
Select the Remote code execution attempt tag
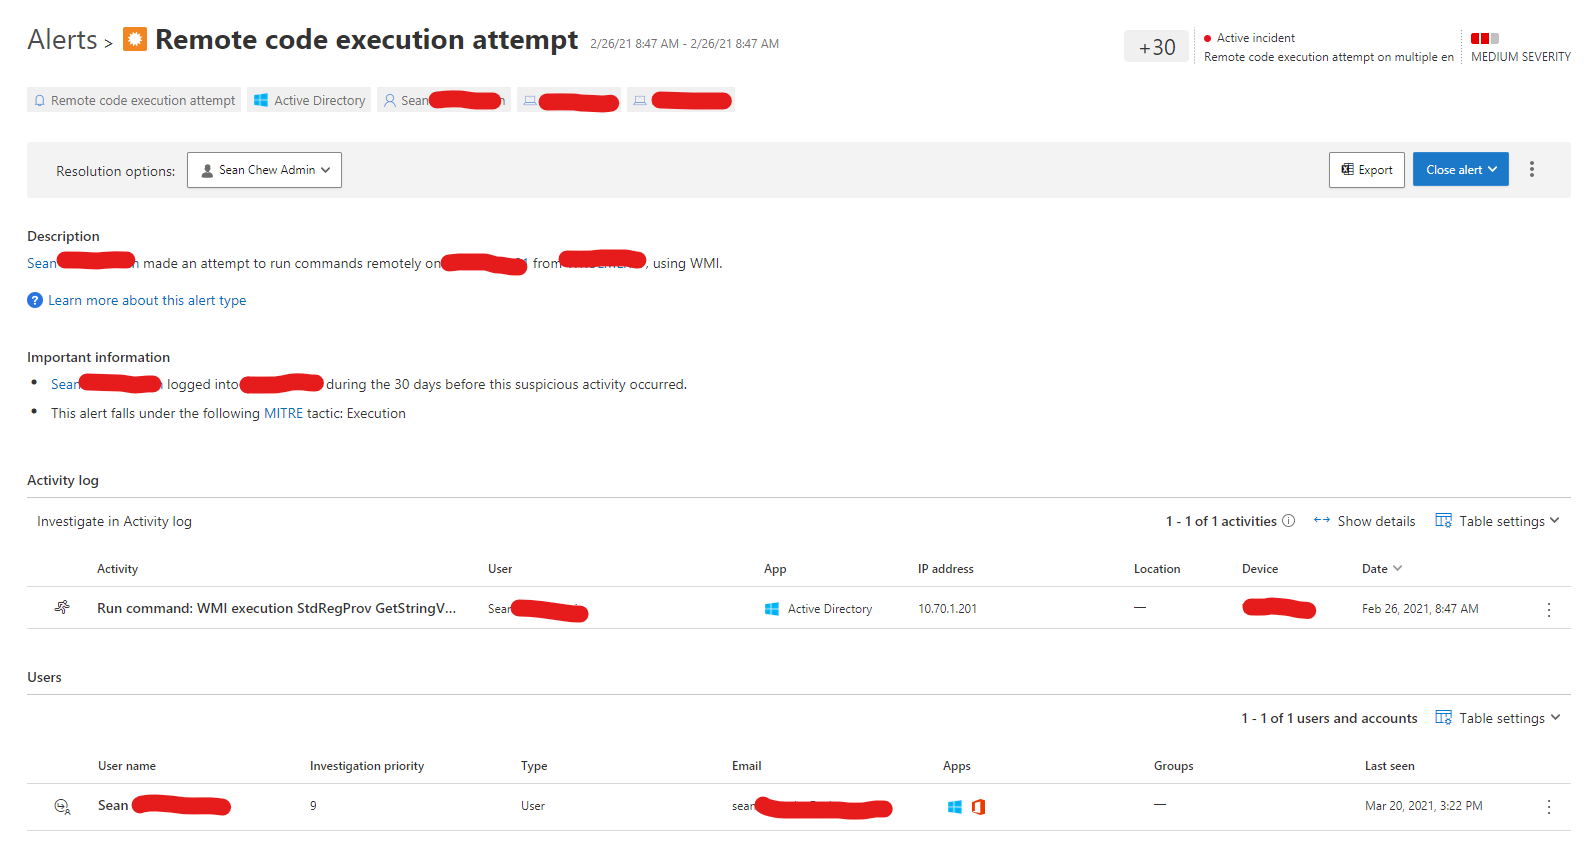click(x=134, y=100)
